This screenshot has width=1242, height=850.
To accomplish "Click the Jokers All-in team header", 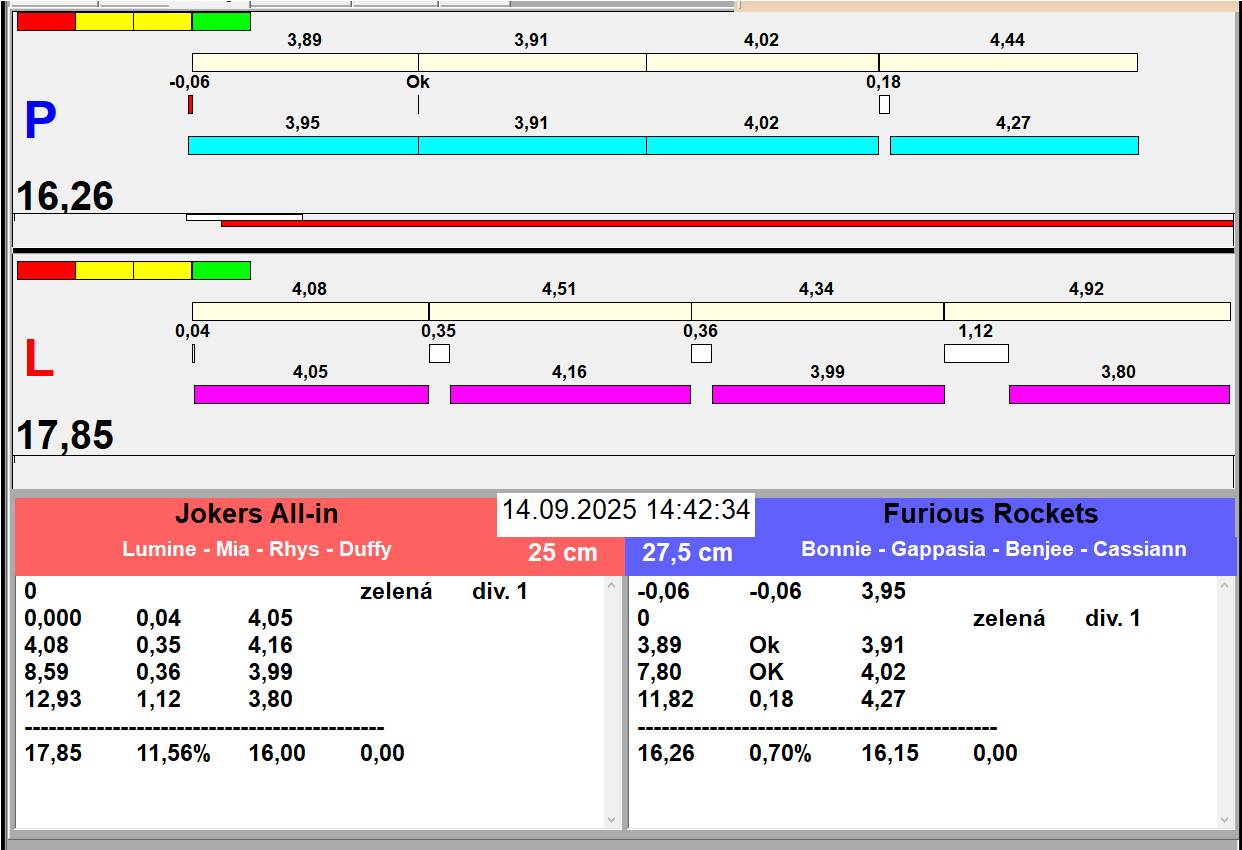I will (257, 514).
